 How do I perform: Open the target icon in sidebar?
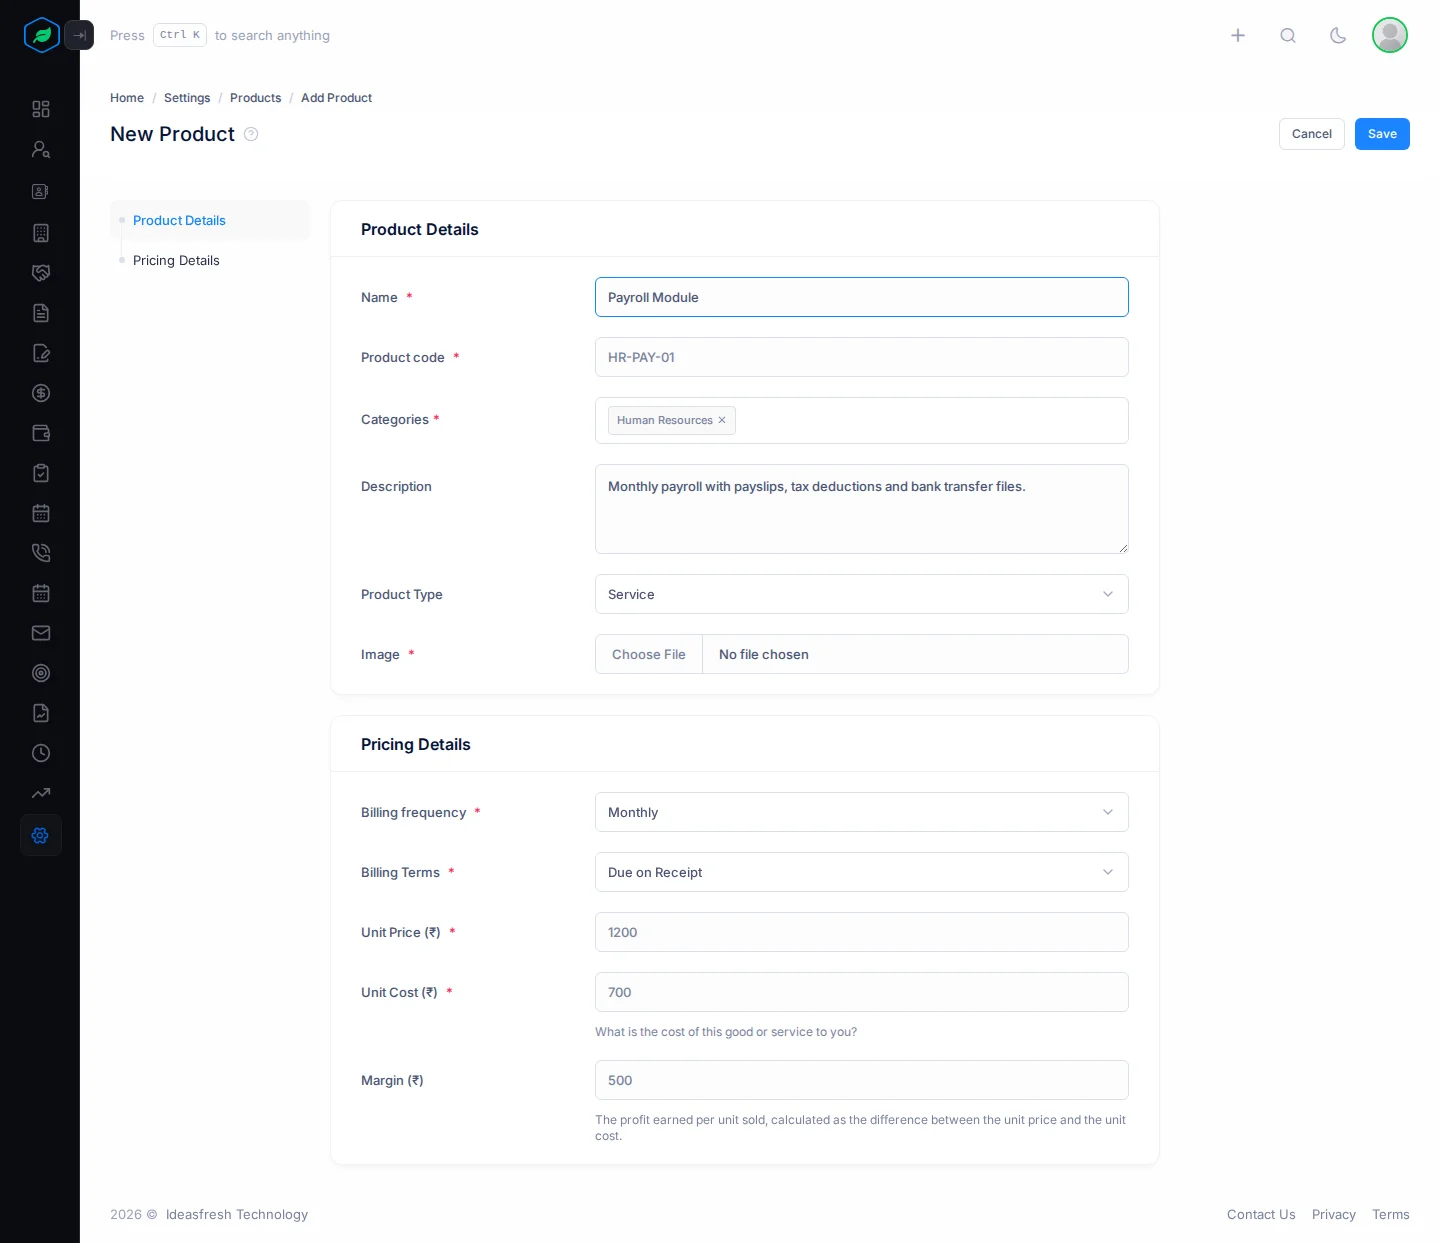(x=41, y=673)
